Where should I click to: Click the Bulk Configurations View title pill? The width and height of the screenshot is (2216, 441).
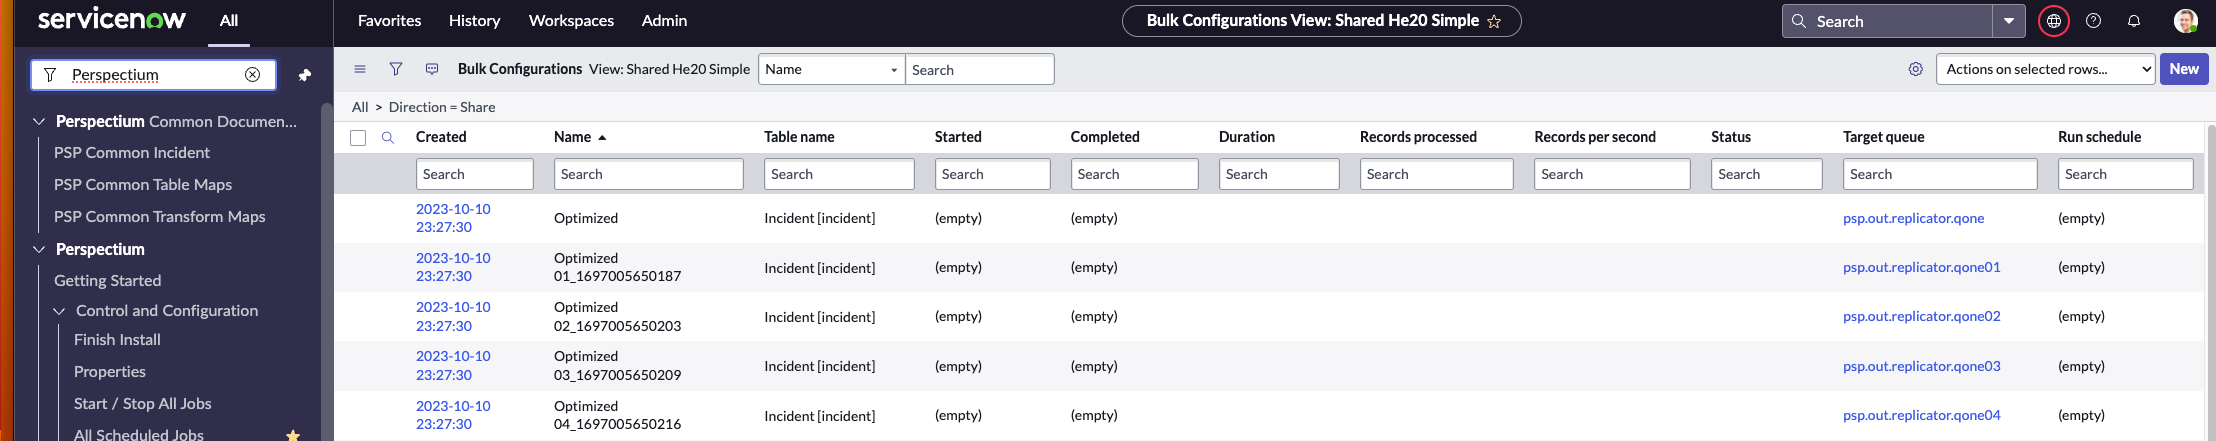click(1321, 21)
